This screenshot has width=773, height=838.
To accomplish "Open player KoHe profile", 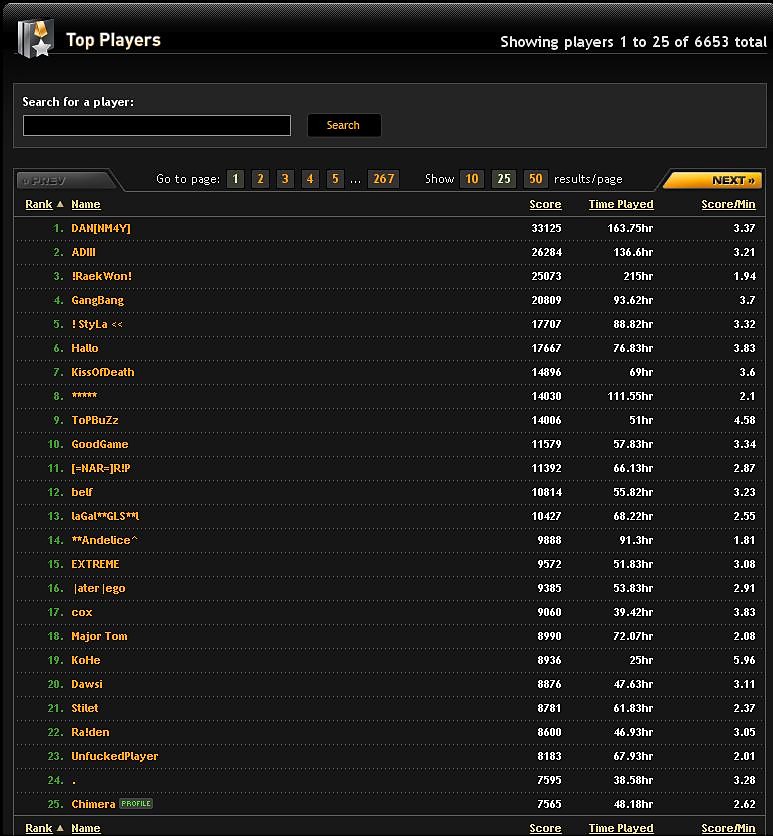I will [86, 661].
